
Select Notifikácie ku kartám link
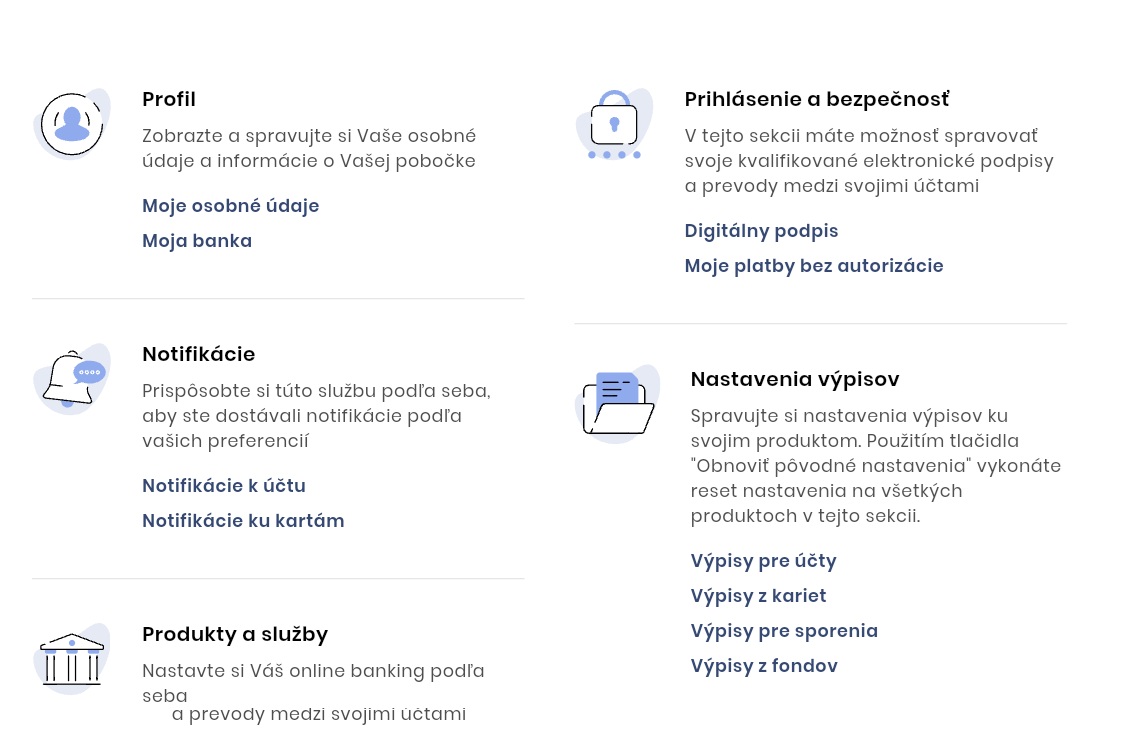(243, 521)
